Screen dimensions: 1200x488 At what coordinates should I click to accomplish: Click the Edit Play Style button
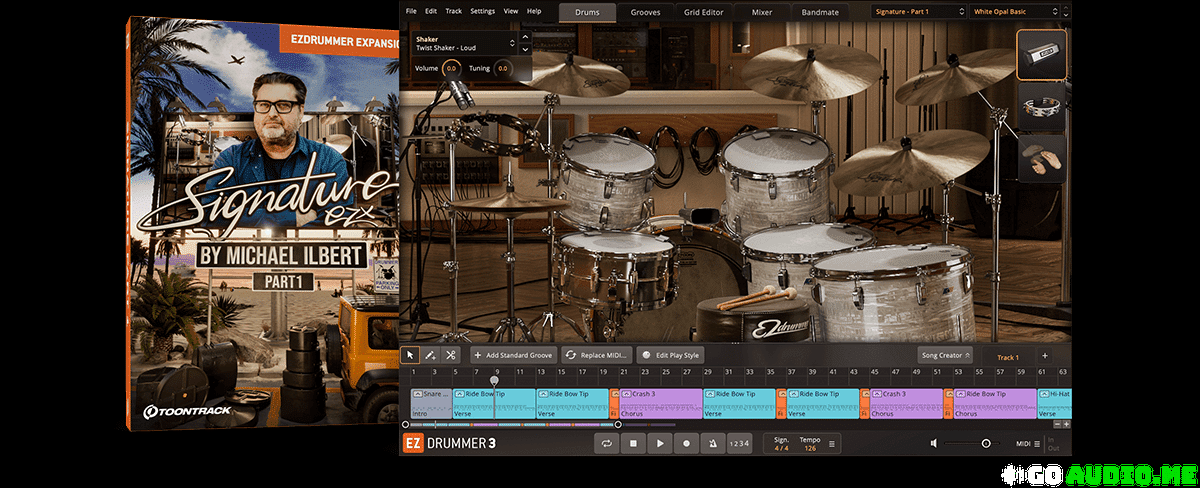(x=671, y=355)
